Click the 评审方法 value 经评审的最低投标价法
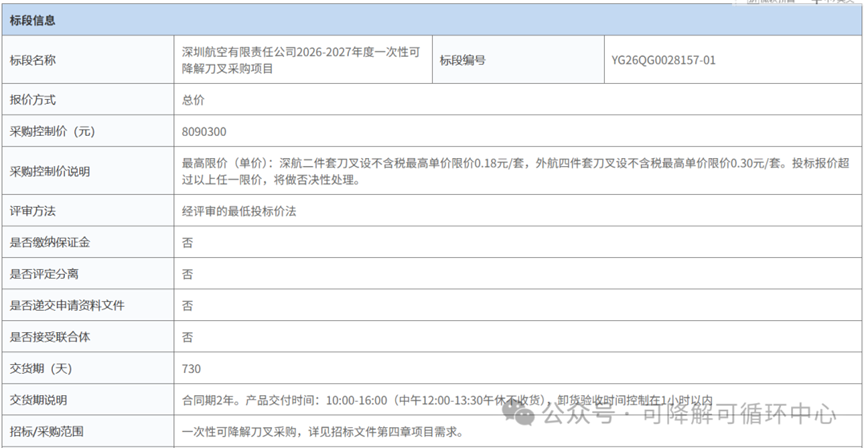Viewport: 864px width, 448px height. click(239, 211)
